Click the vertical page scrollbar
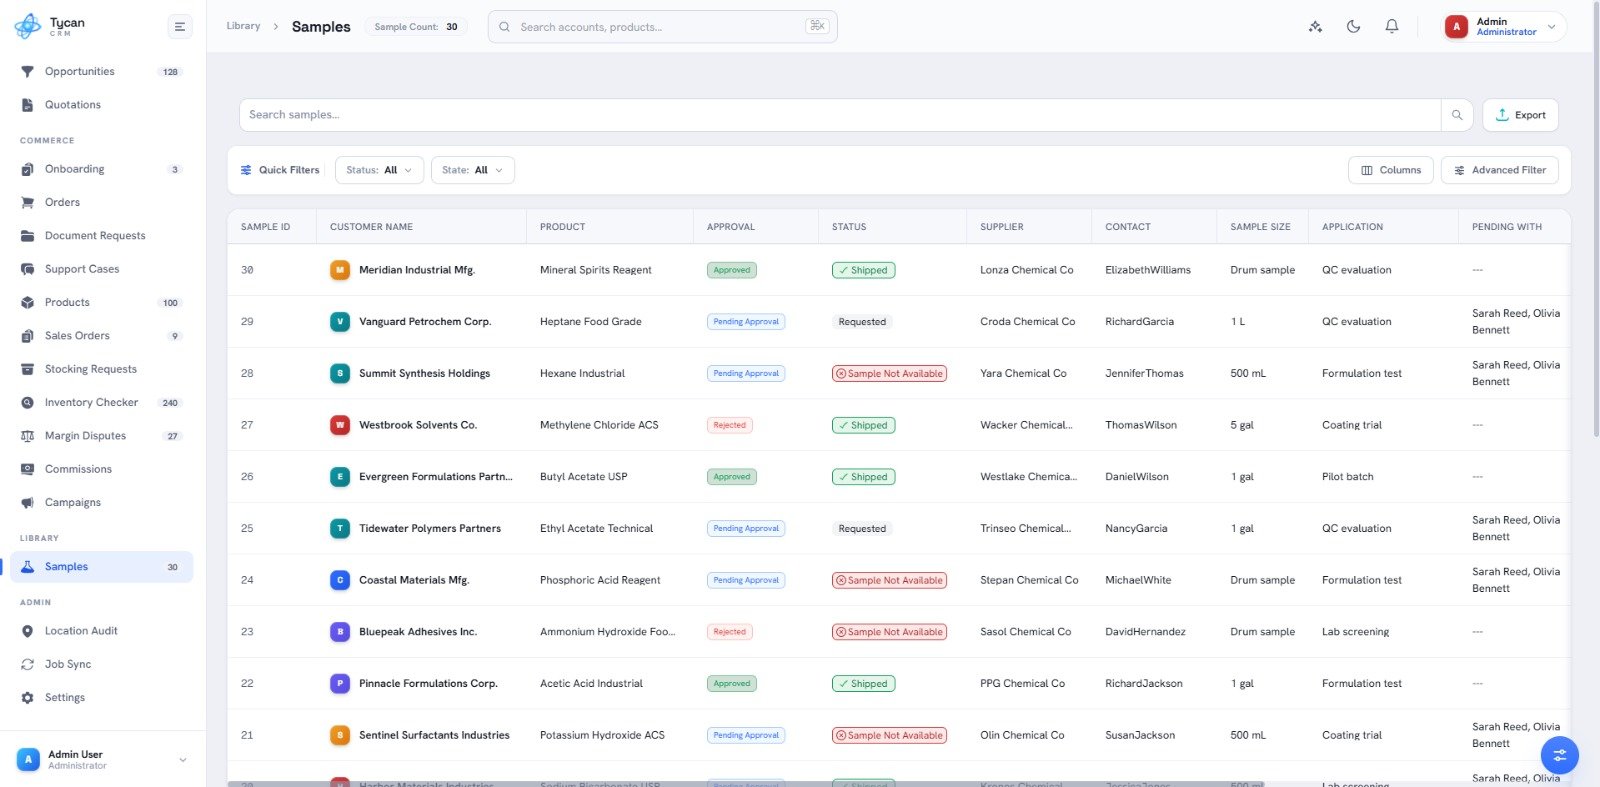 [x=1596, y=220]
